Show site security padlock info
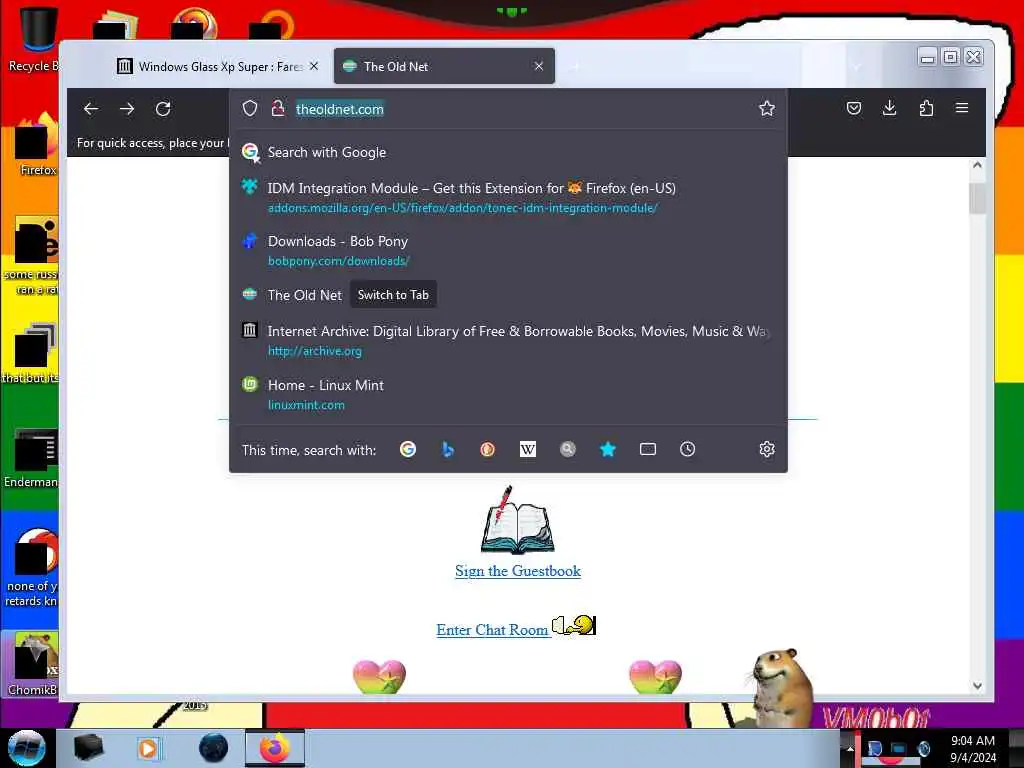1024x768 pixels. pyautogui.click(x=278, y=108)
